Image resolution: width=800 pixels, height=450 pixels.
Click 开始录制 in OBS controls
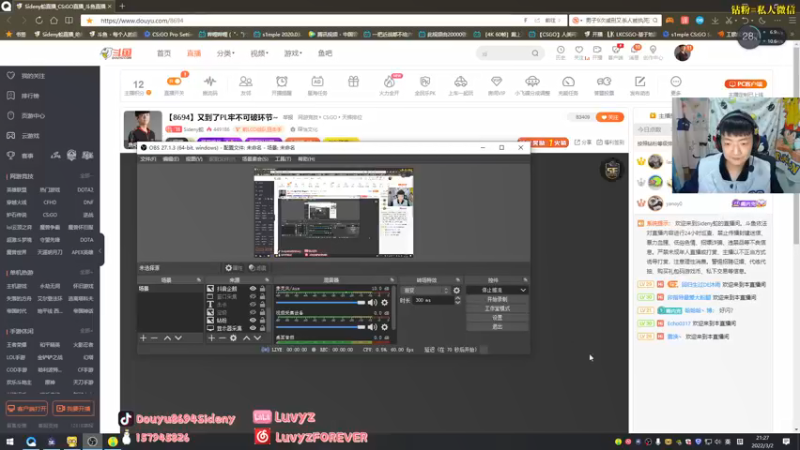(497, 299)
